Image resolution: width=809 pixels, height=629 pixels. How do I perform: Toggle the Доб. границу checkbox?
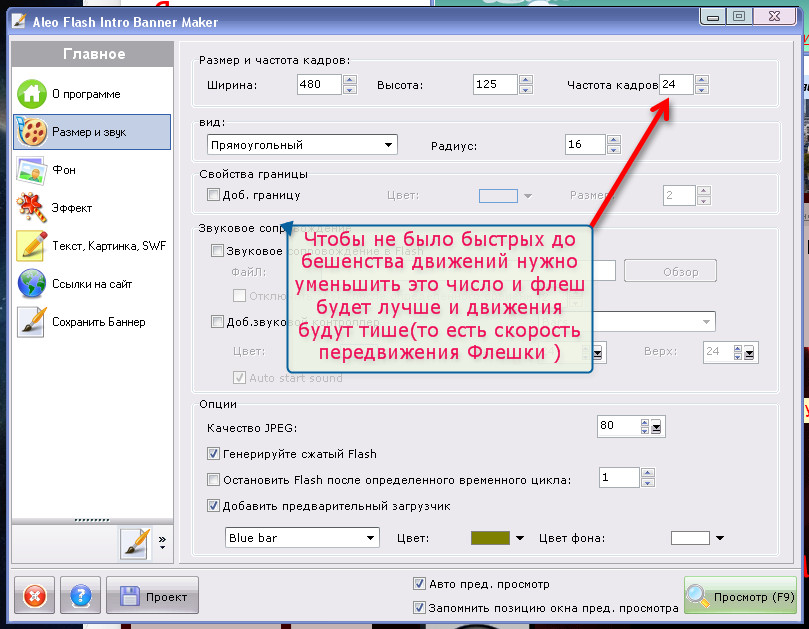[x=213, y=195]
